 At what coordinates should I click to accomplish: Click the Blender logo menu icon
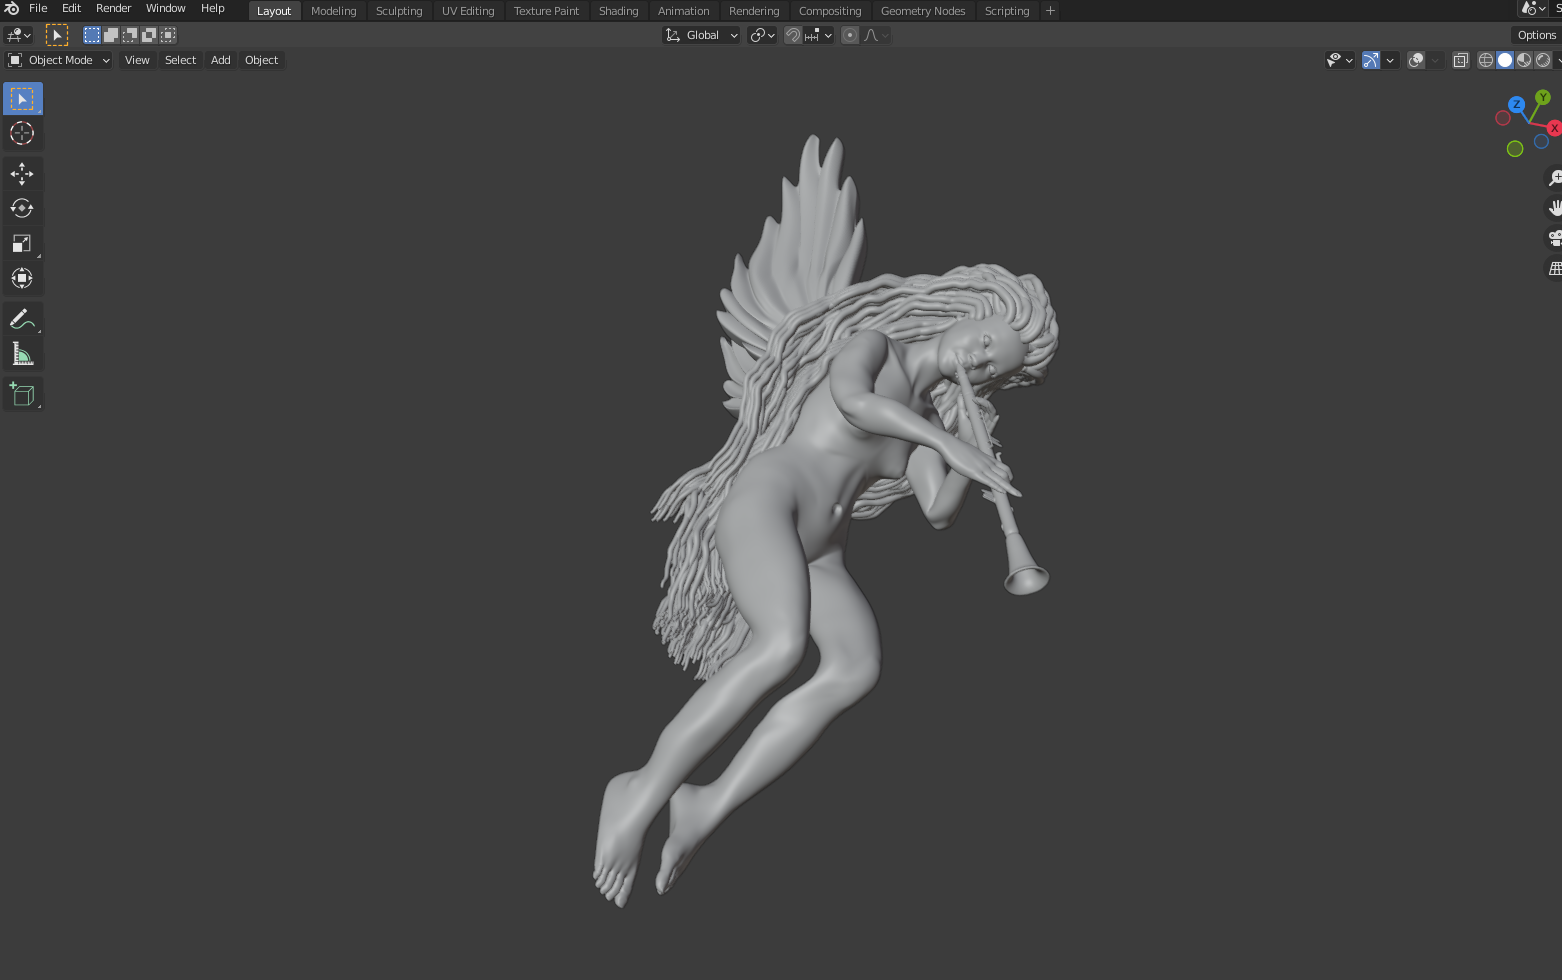click(x=11, y=8)
